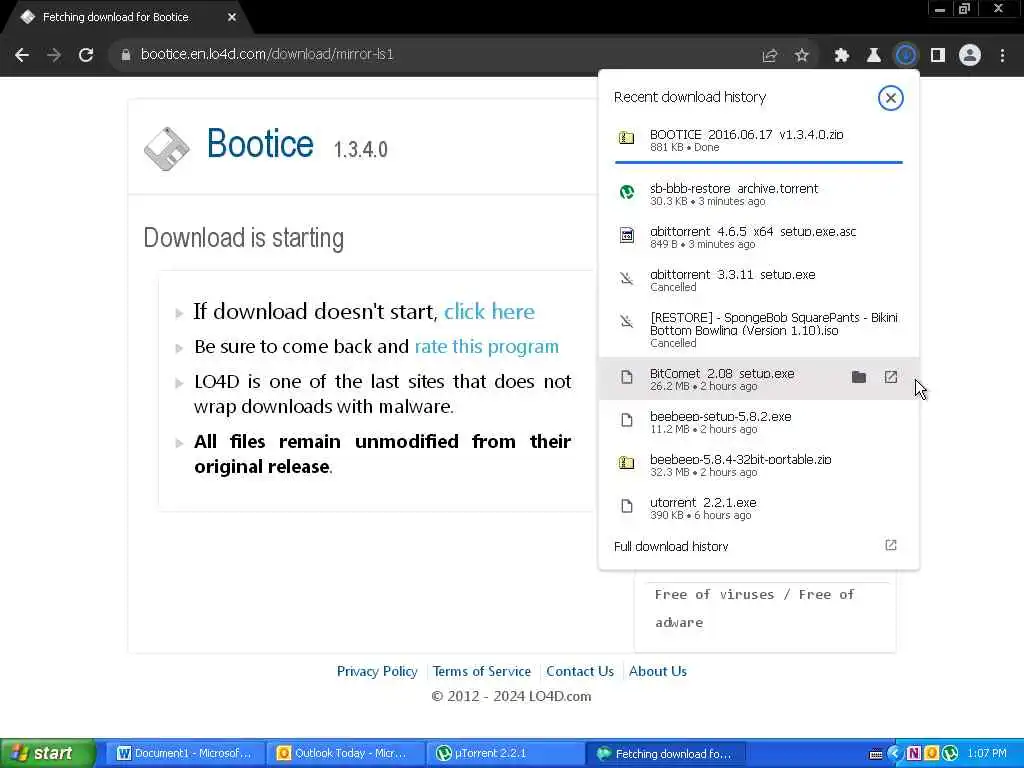Click cancelled icon for SpongeBob iso
The height and width of the screenshot is (768, 1024).
click(x=626, y=321)
